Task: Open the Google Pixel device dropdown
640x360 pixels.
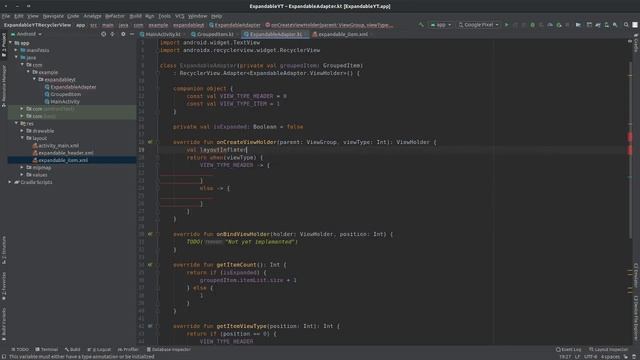Action: coord(478,25)
